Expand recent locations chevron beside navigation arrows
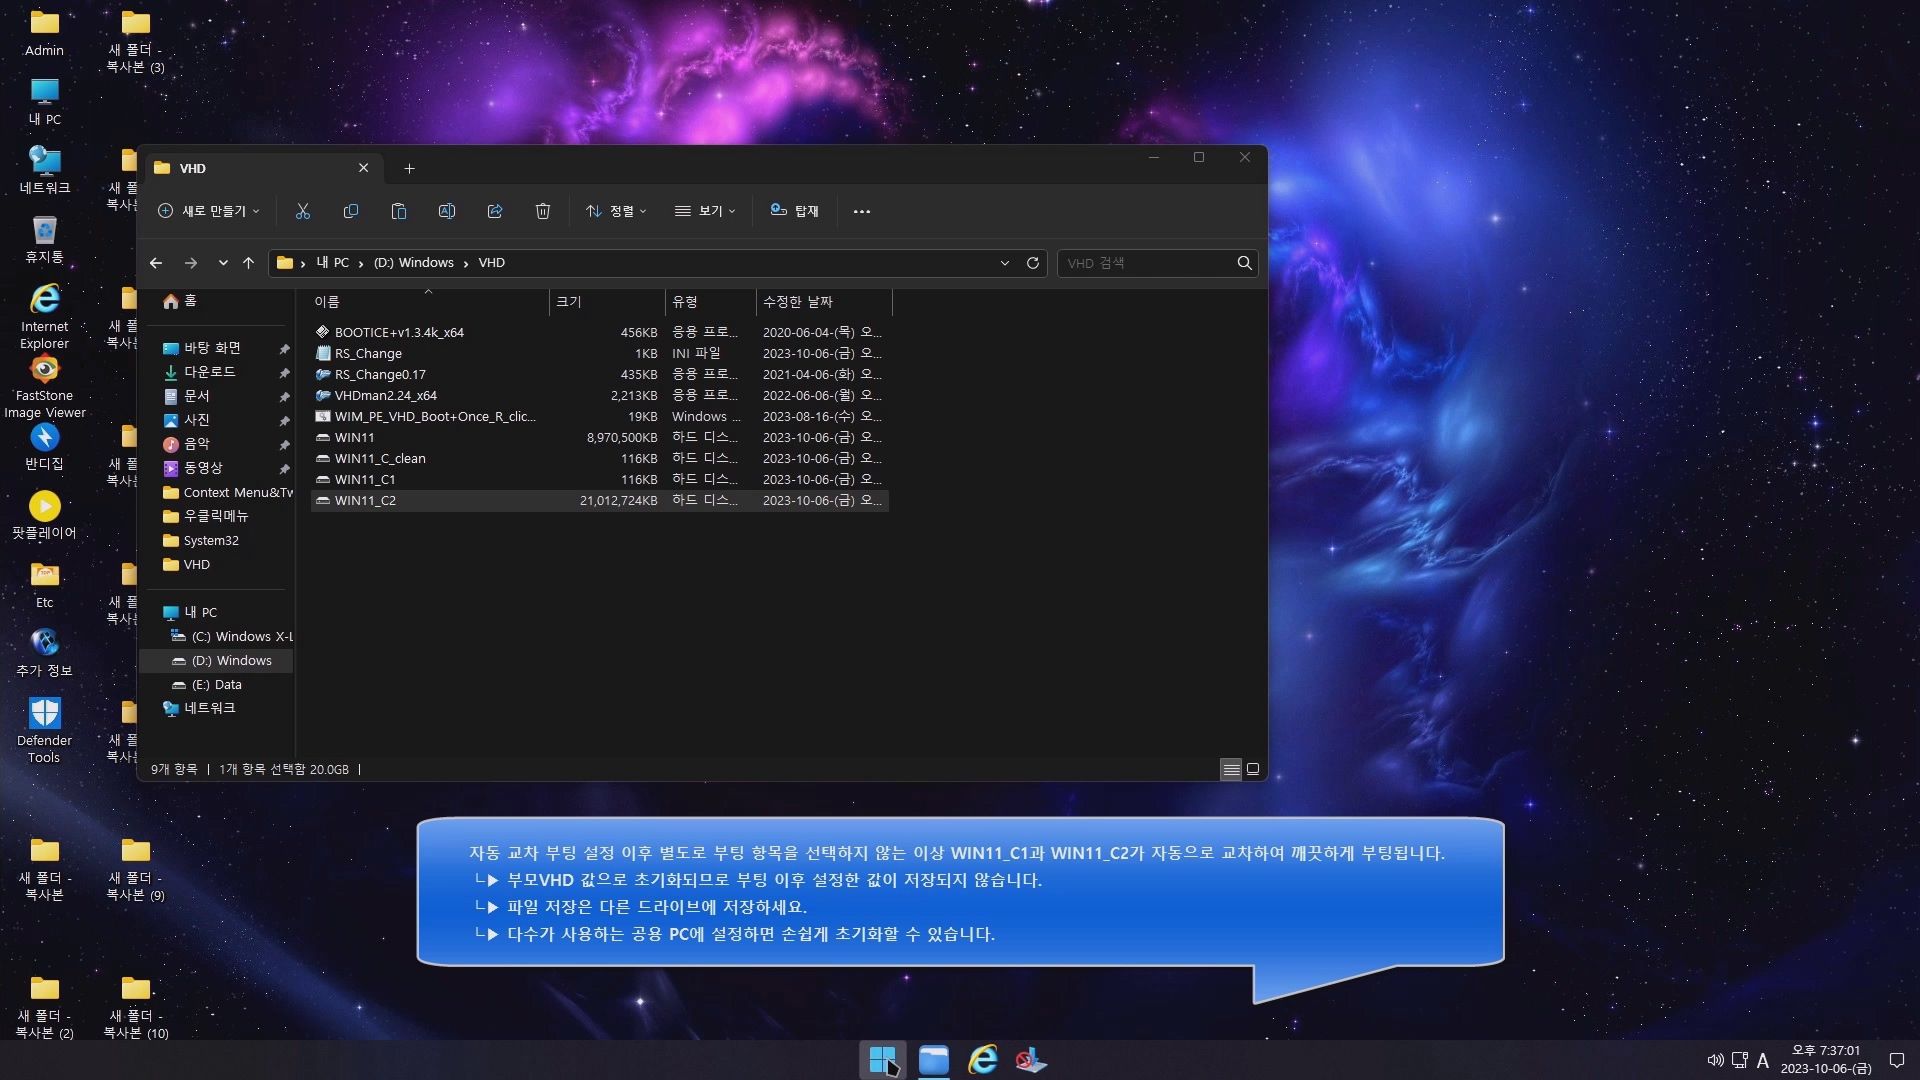1920x1080 pixels. 222,263
